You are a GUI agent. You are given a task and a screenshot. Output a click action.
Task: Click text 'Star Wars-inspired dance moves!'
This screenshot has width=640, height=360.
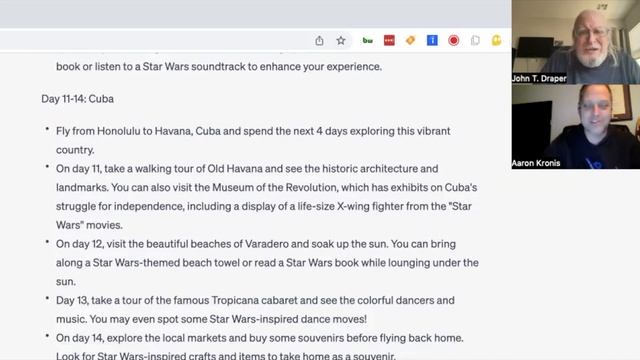click(x=288, y=319)
